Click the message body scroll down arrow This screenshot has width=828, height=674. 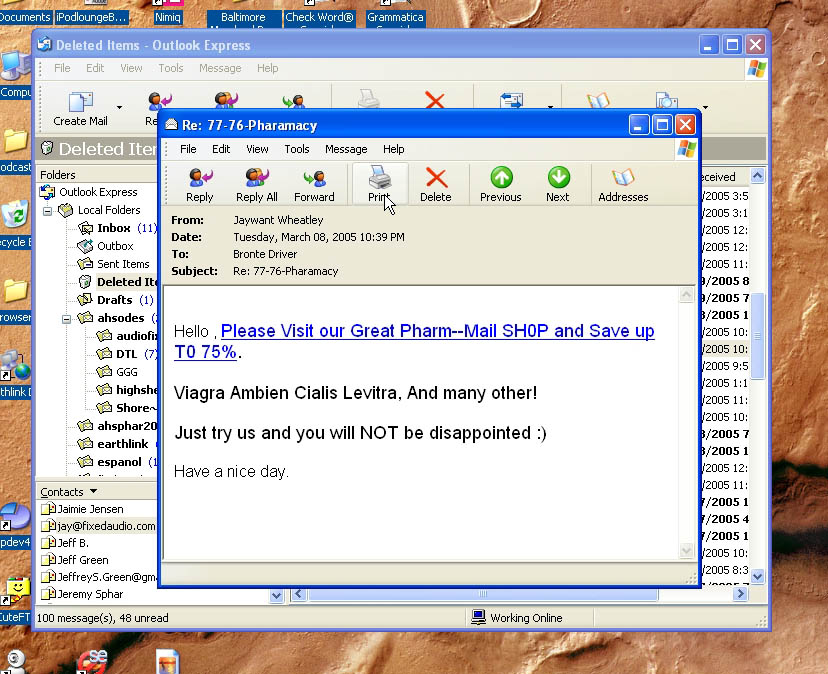(686, 550)
